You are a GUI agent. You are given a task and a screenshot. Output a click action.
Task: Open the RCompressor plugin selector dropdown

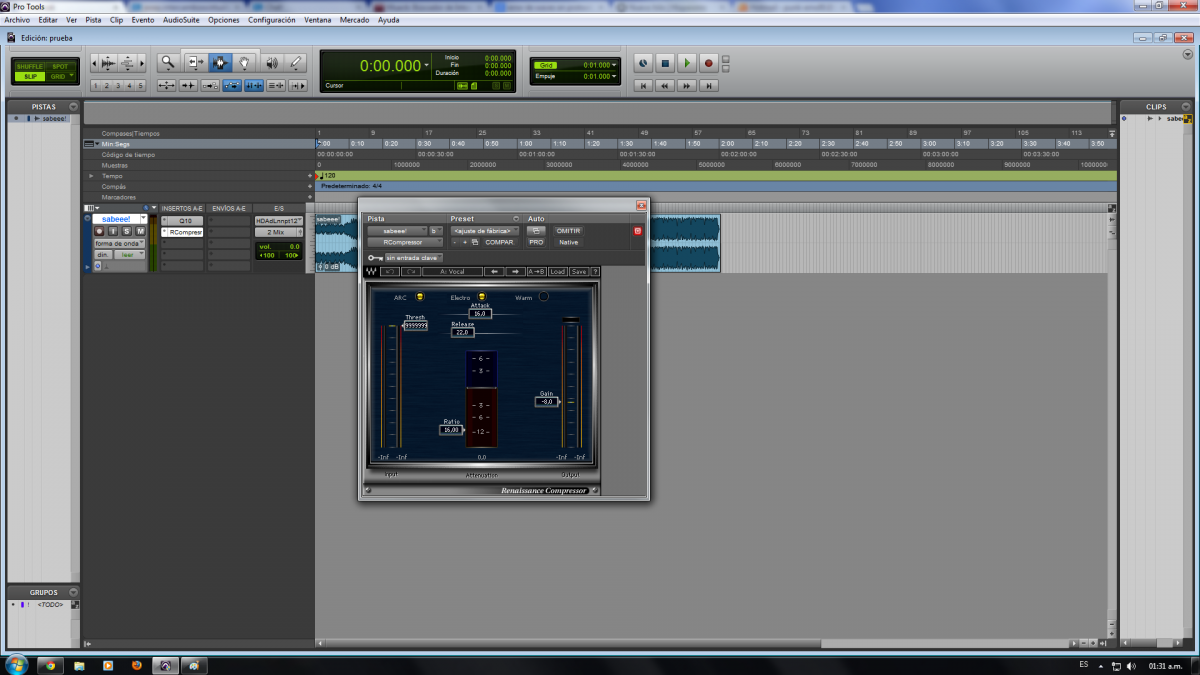(406, 242)
